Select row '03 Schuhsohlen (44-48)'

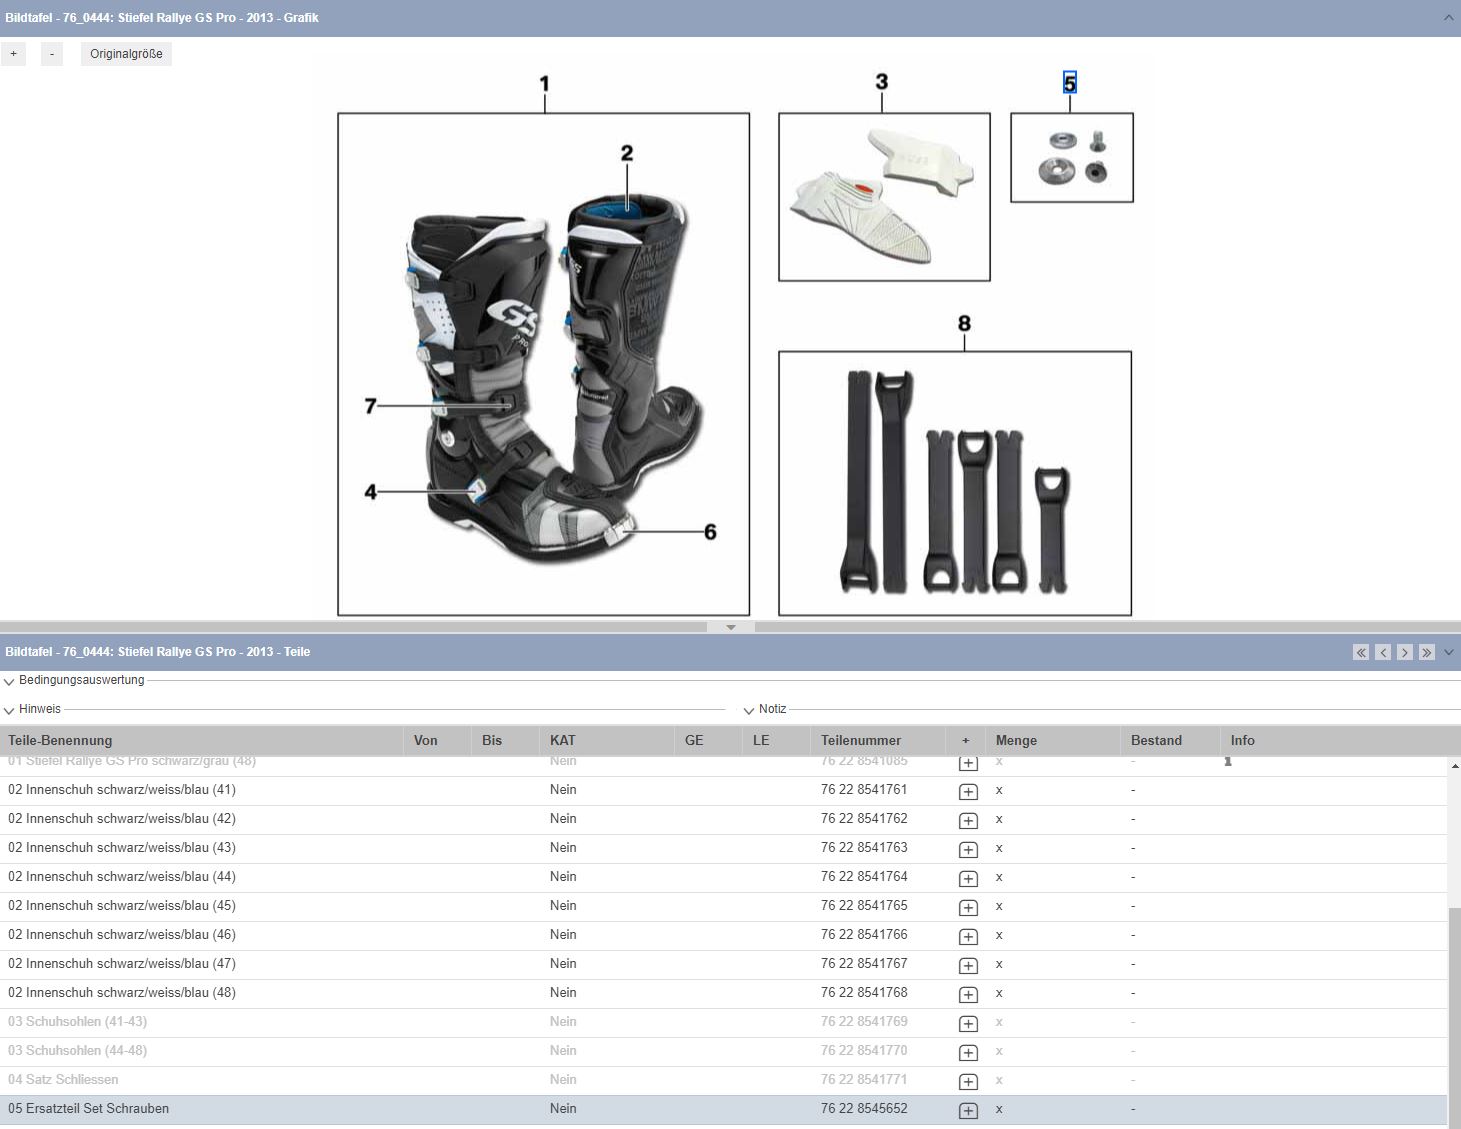(x=723, y=1051)
